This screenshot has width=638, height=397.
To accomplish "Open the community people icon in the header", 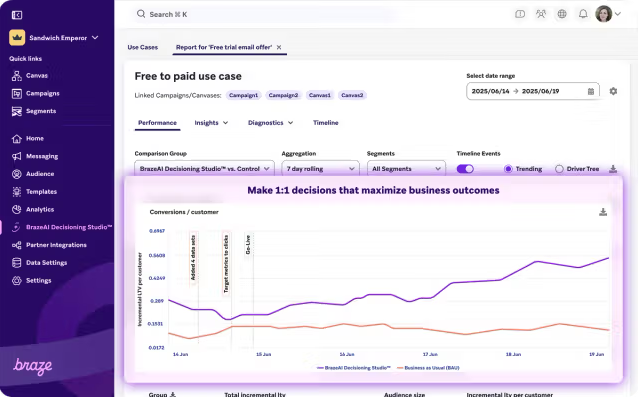I will (541, 14).
